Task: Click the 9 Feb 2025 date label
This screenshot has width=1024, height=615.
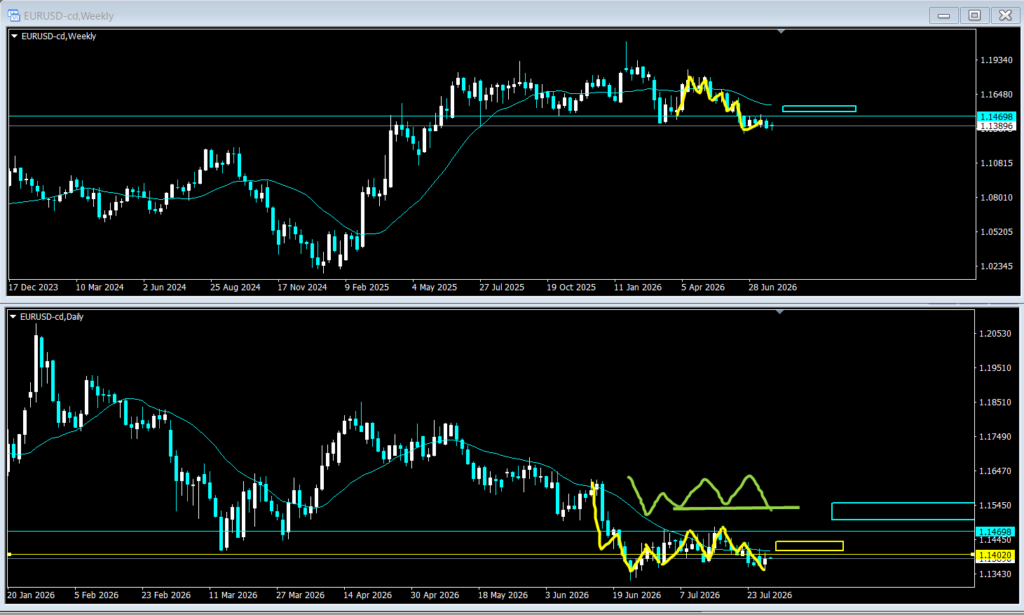Action: click(367, 287)
